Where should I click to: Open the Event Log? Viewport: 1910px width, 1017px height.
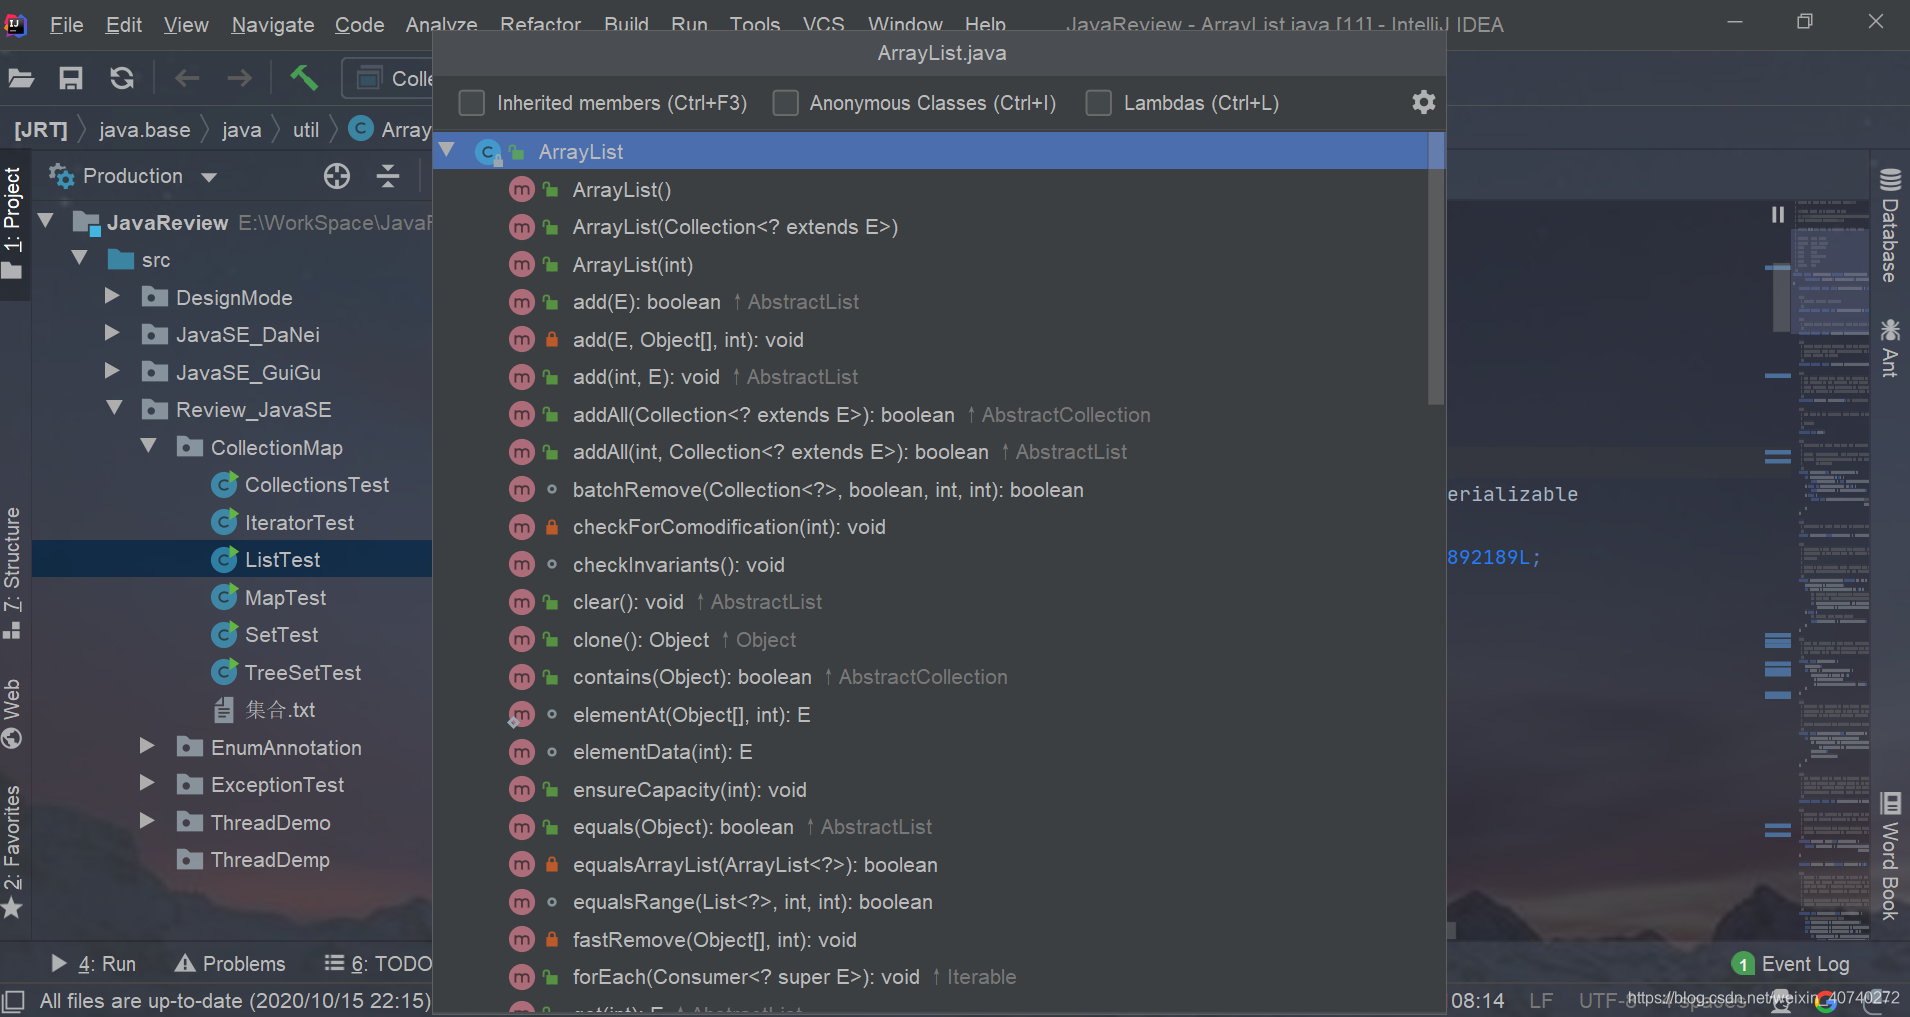pyautogui.click(x=1791, y=964)
